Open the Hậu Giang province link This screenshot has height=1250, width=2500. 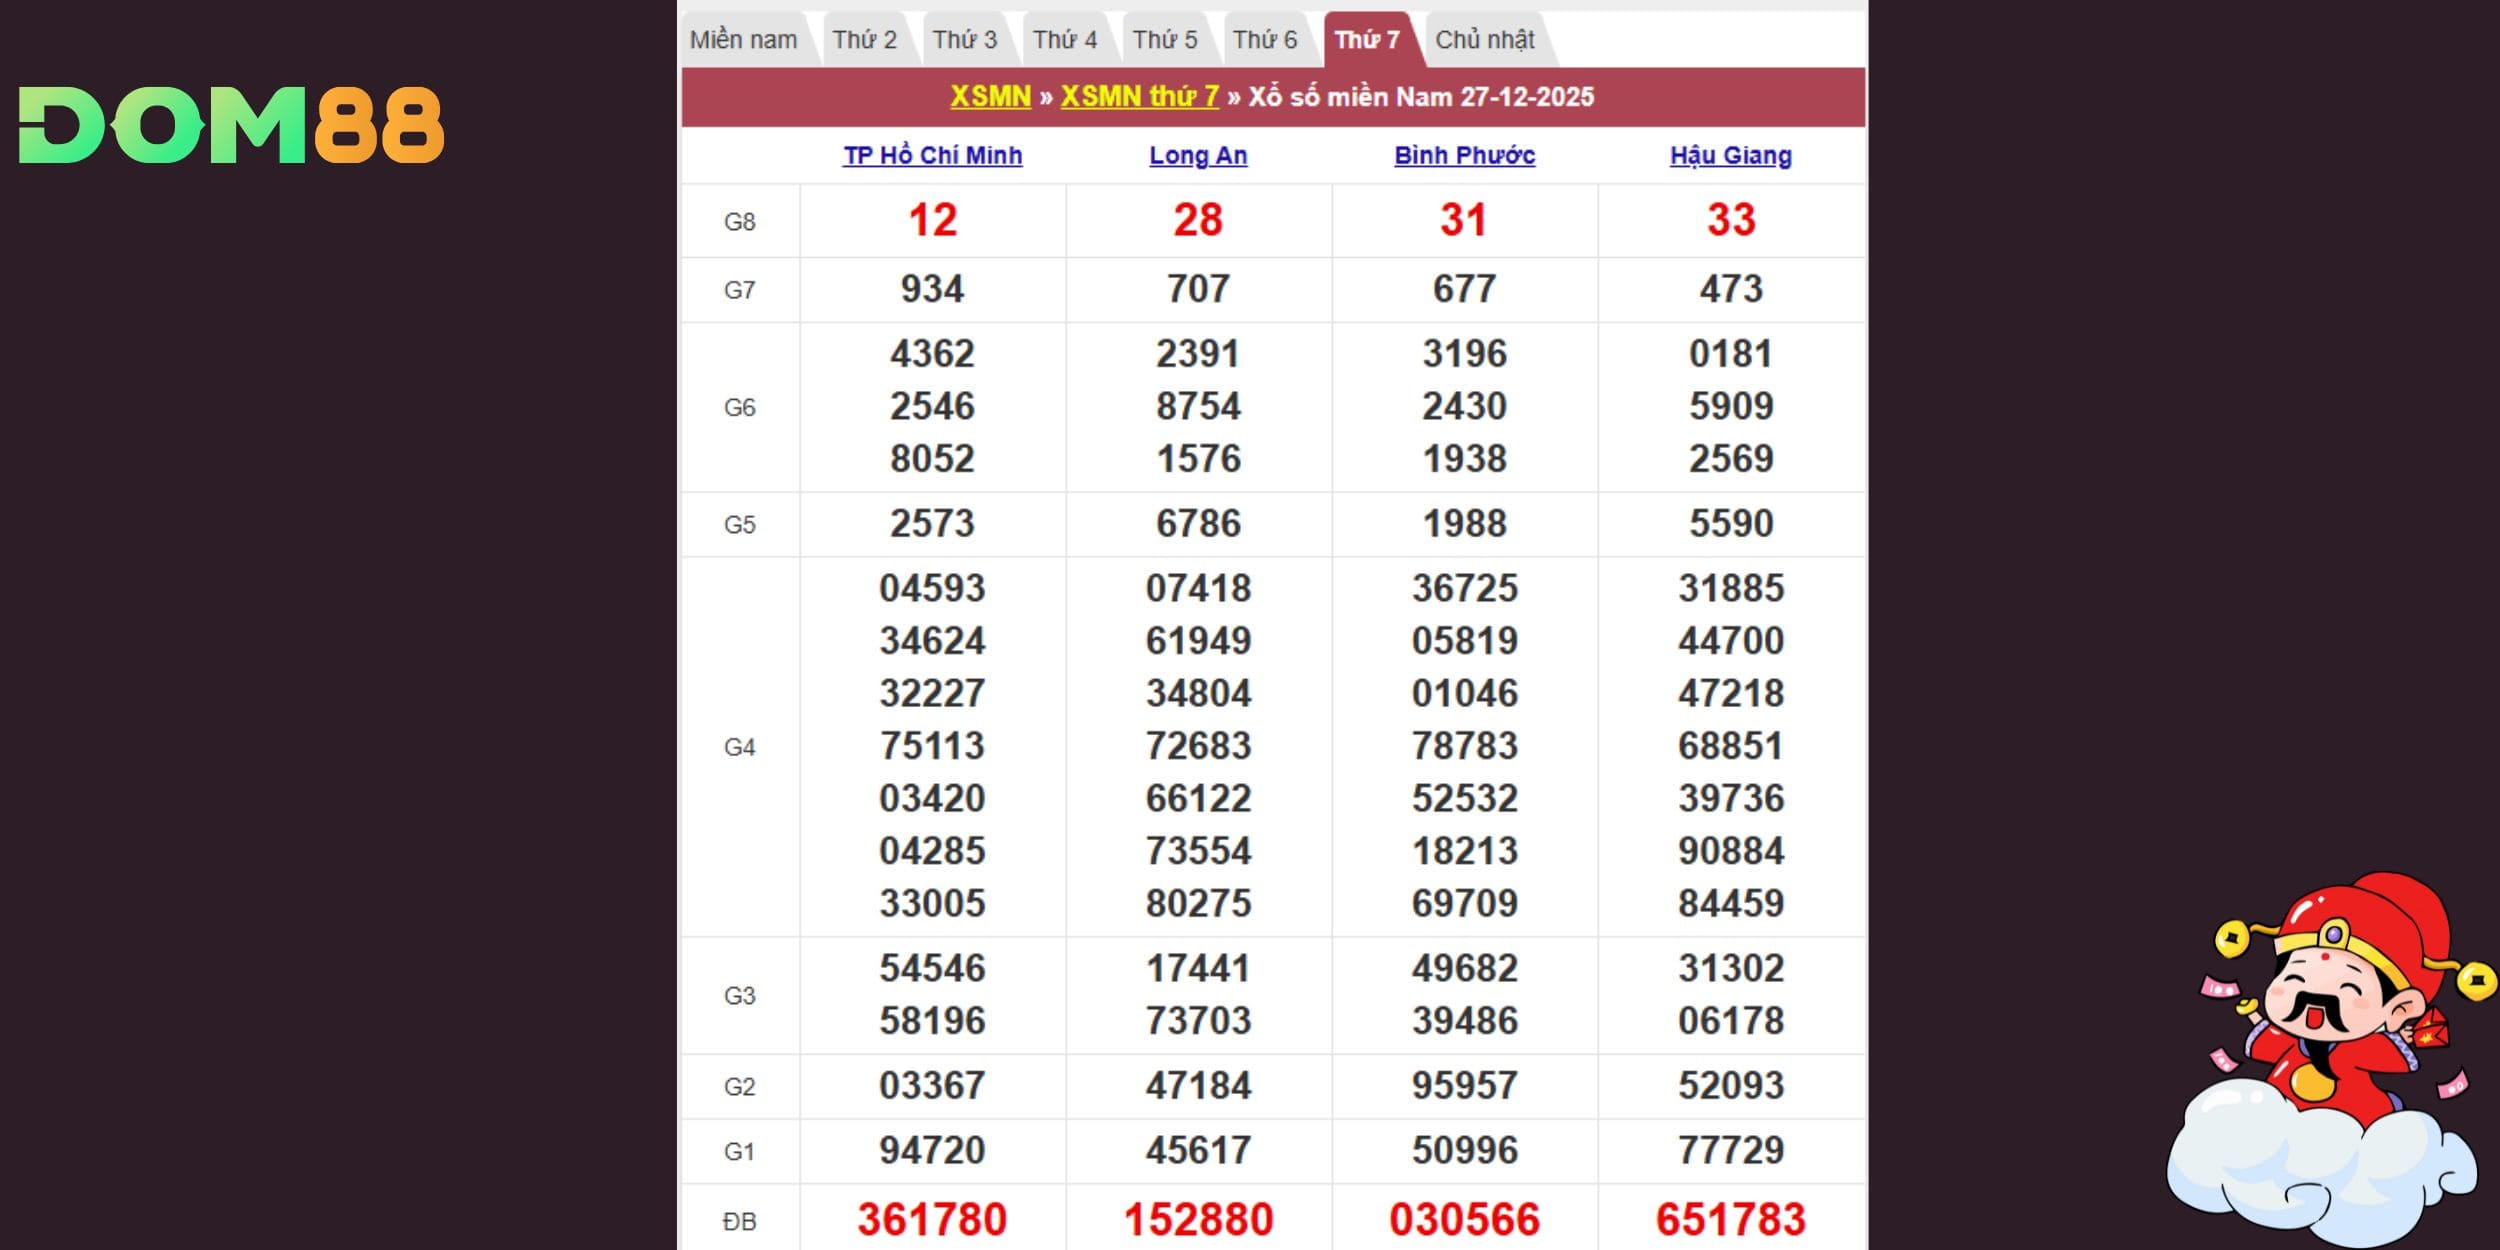tap(1730, 156)
